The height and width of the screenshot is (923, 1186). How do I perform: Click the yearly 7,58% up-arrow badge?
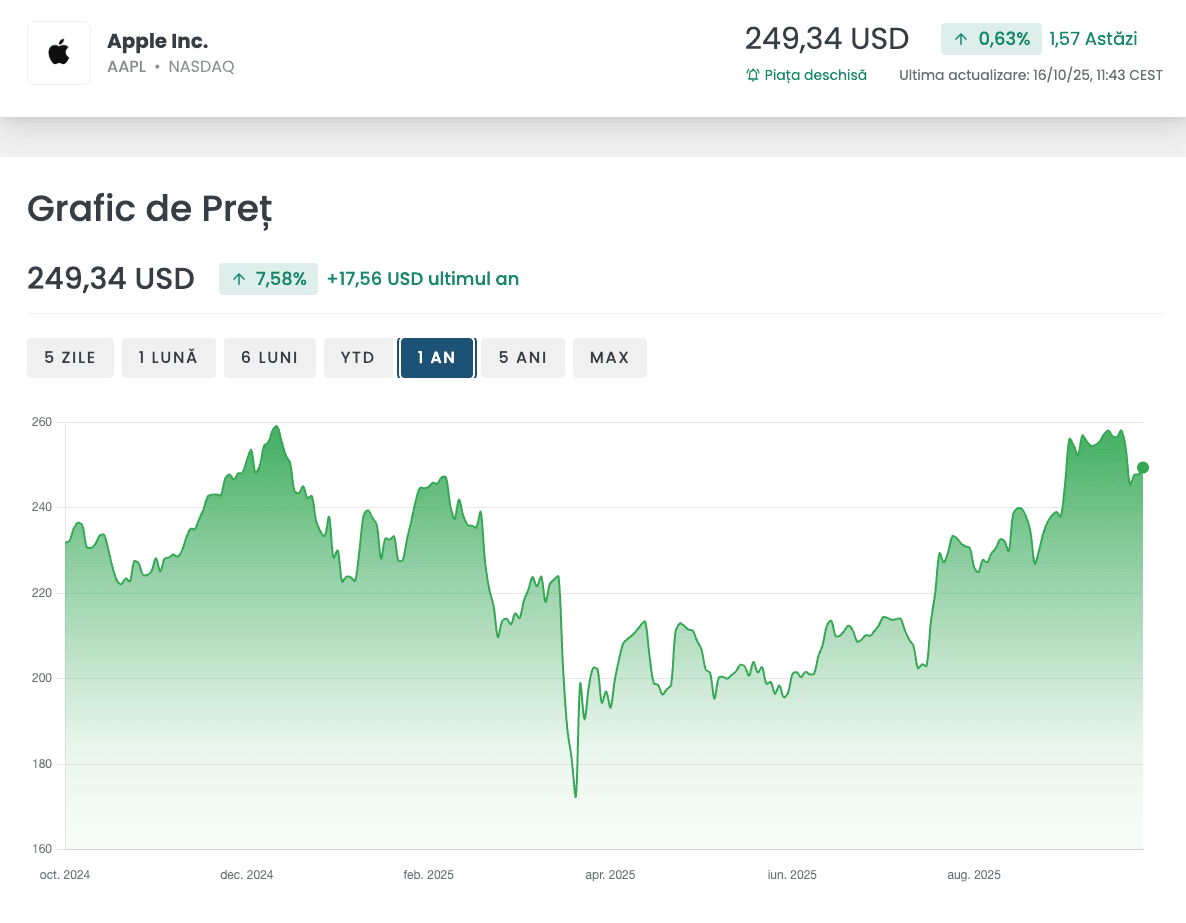(x=269, y=279)
